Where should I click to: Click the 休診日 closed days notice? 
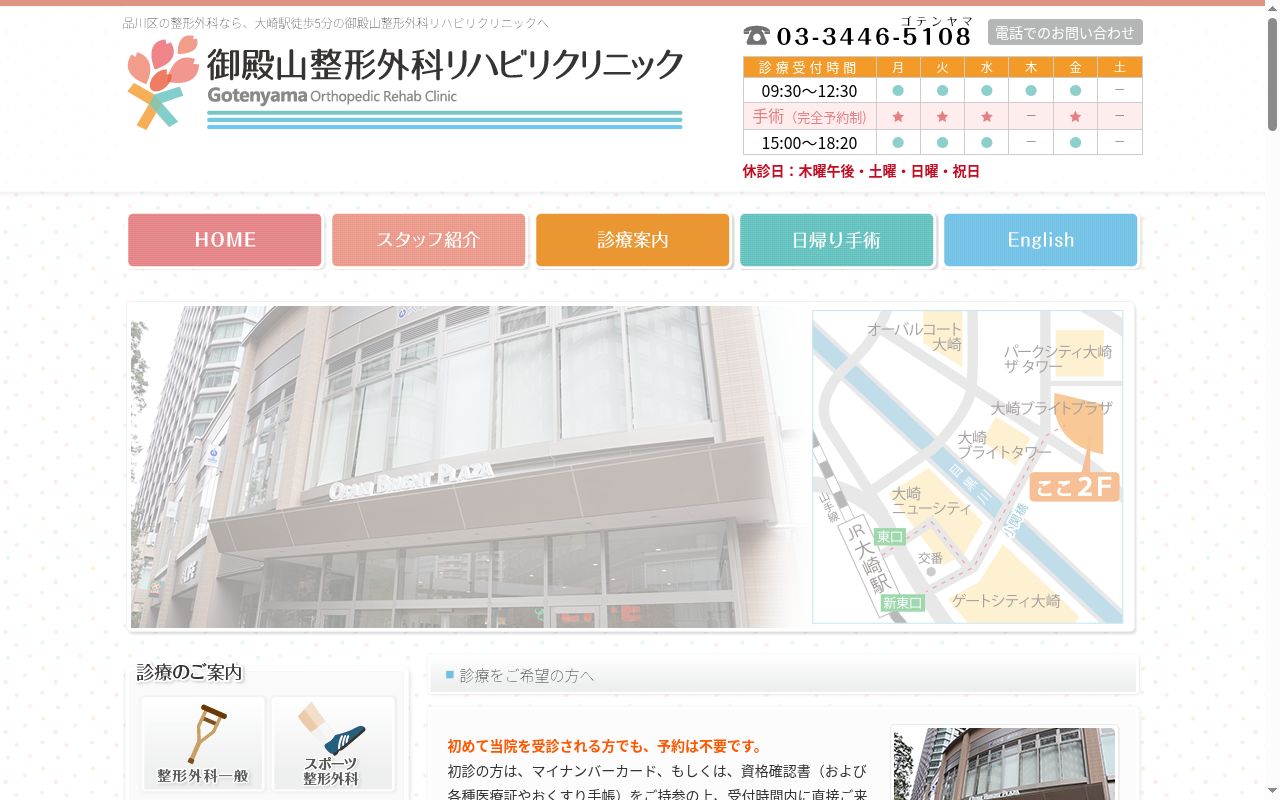point(861,171)
